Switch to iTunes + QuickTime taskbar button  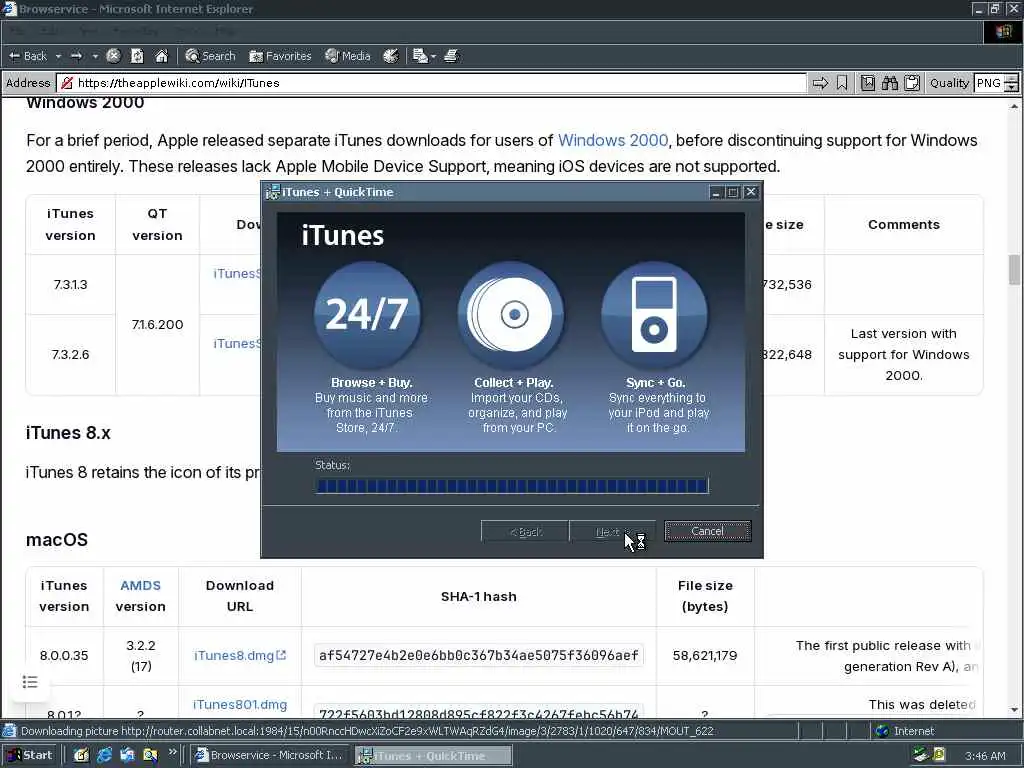[433, 756]
